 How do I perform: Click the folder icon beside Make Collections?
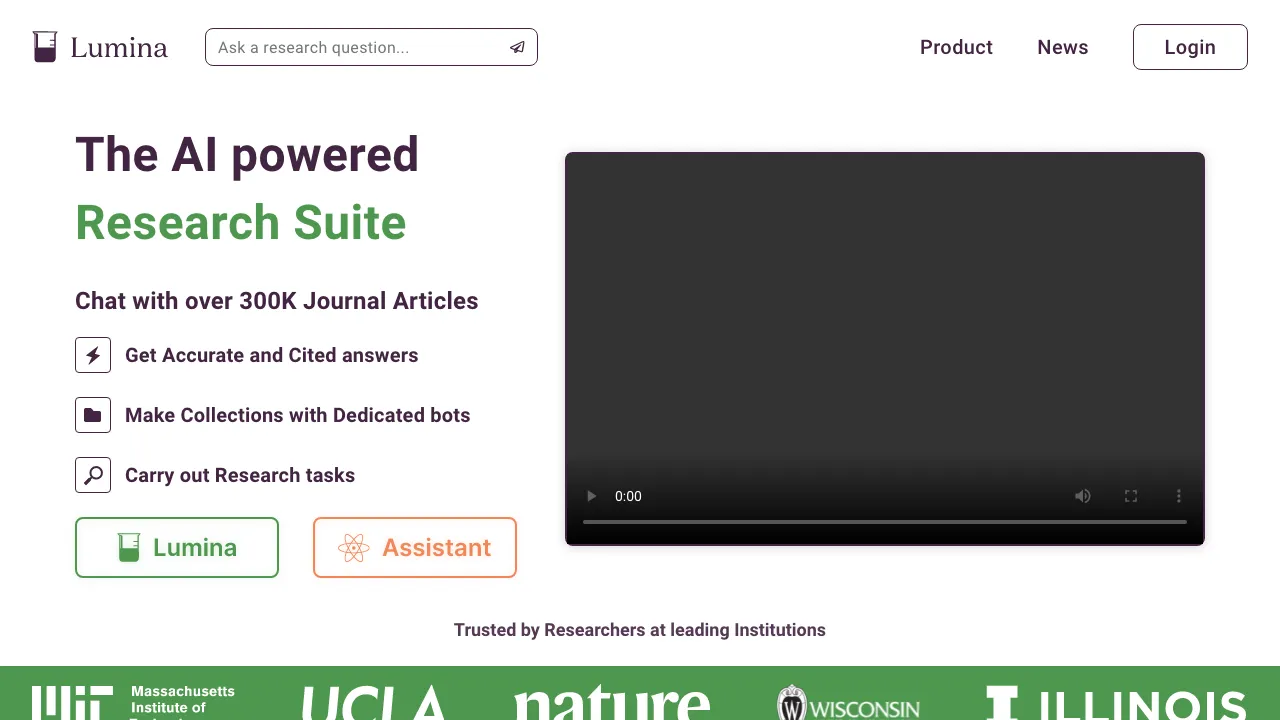(x=93, y=415)
